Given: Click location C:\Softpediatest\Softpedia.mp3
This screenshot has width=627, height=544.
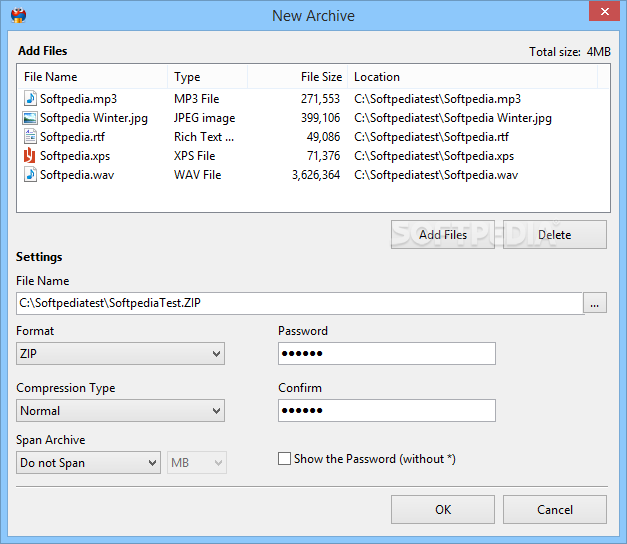Looking at the screenshot, I should pos(437,99).
